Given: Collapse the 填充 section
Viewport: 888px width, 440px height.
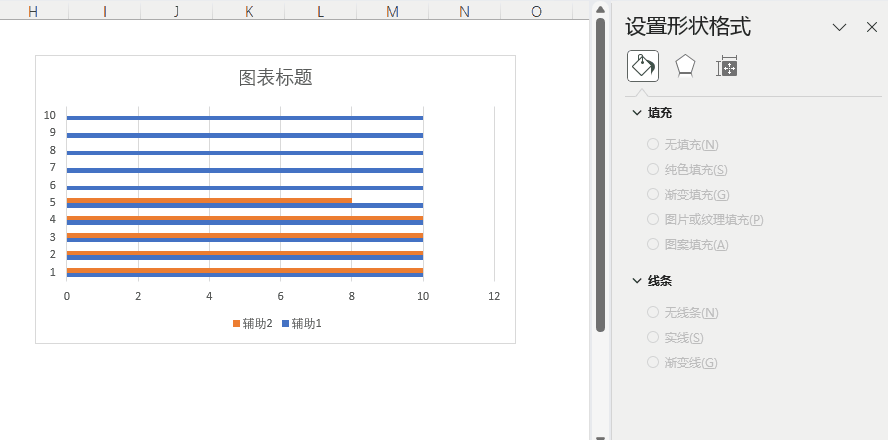Looking at the screenshot, I should pyautogui.click(x=637, y=113).
